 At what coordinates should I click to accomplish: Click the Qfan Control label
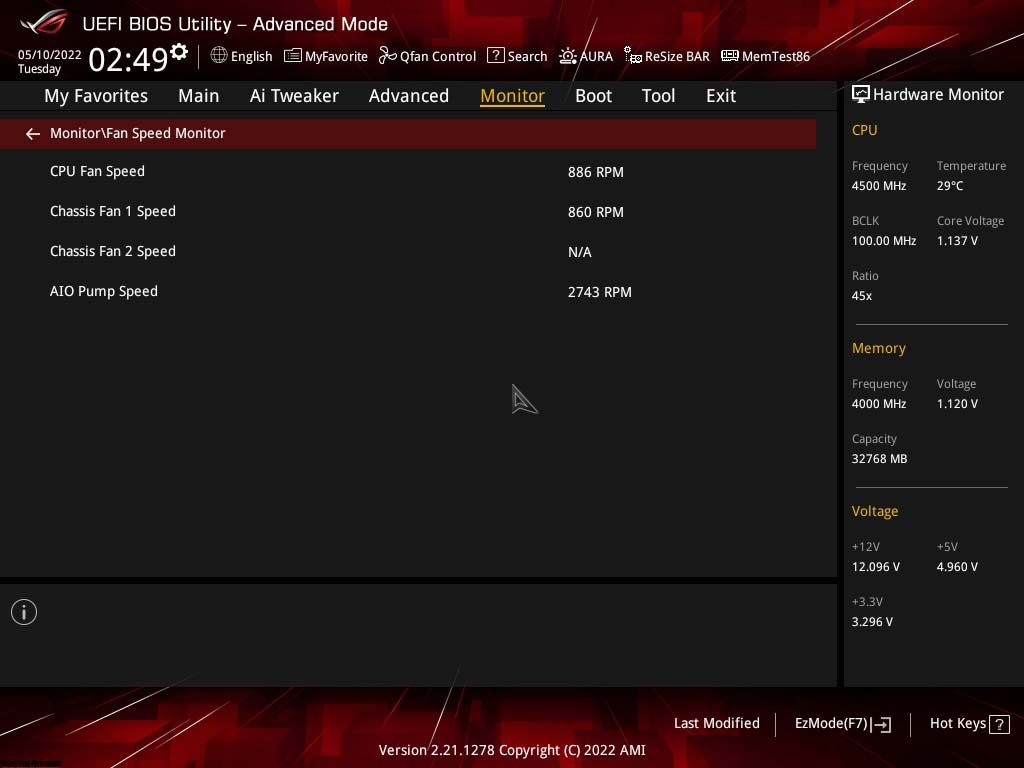(438, 57)
